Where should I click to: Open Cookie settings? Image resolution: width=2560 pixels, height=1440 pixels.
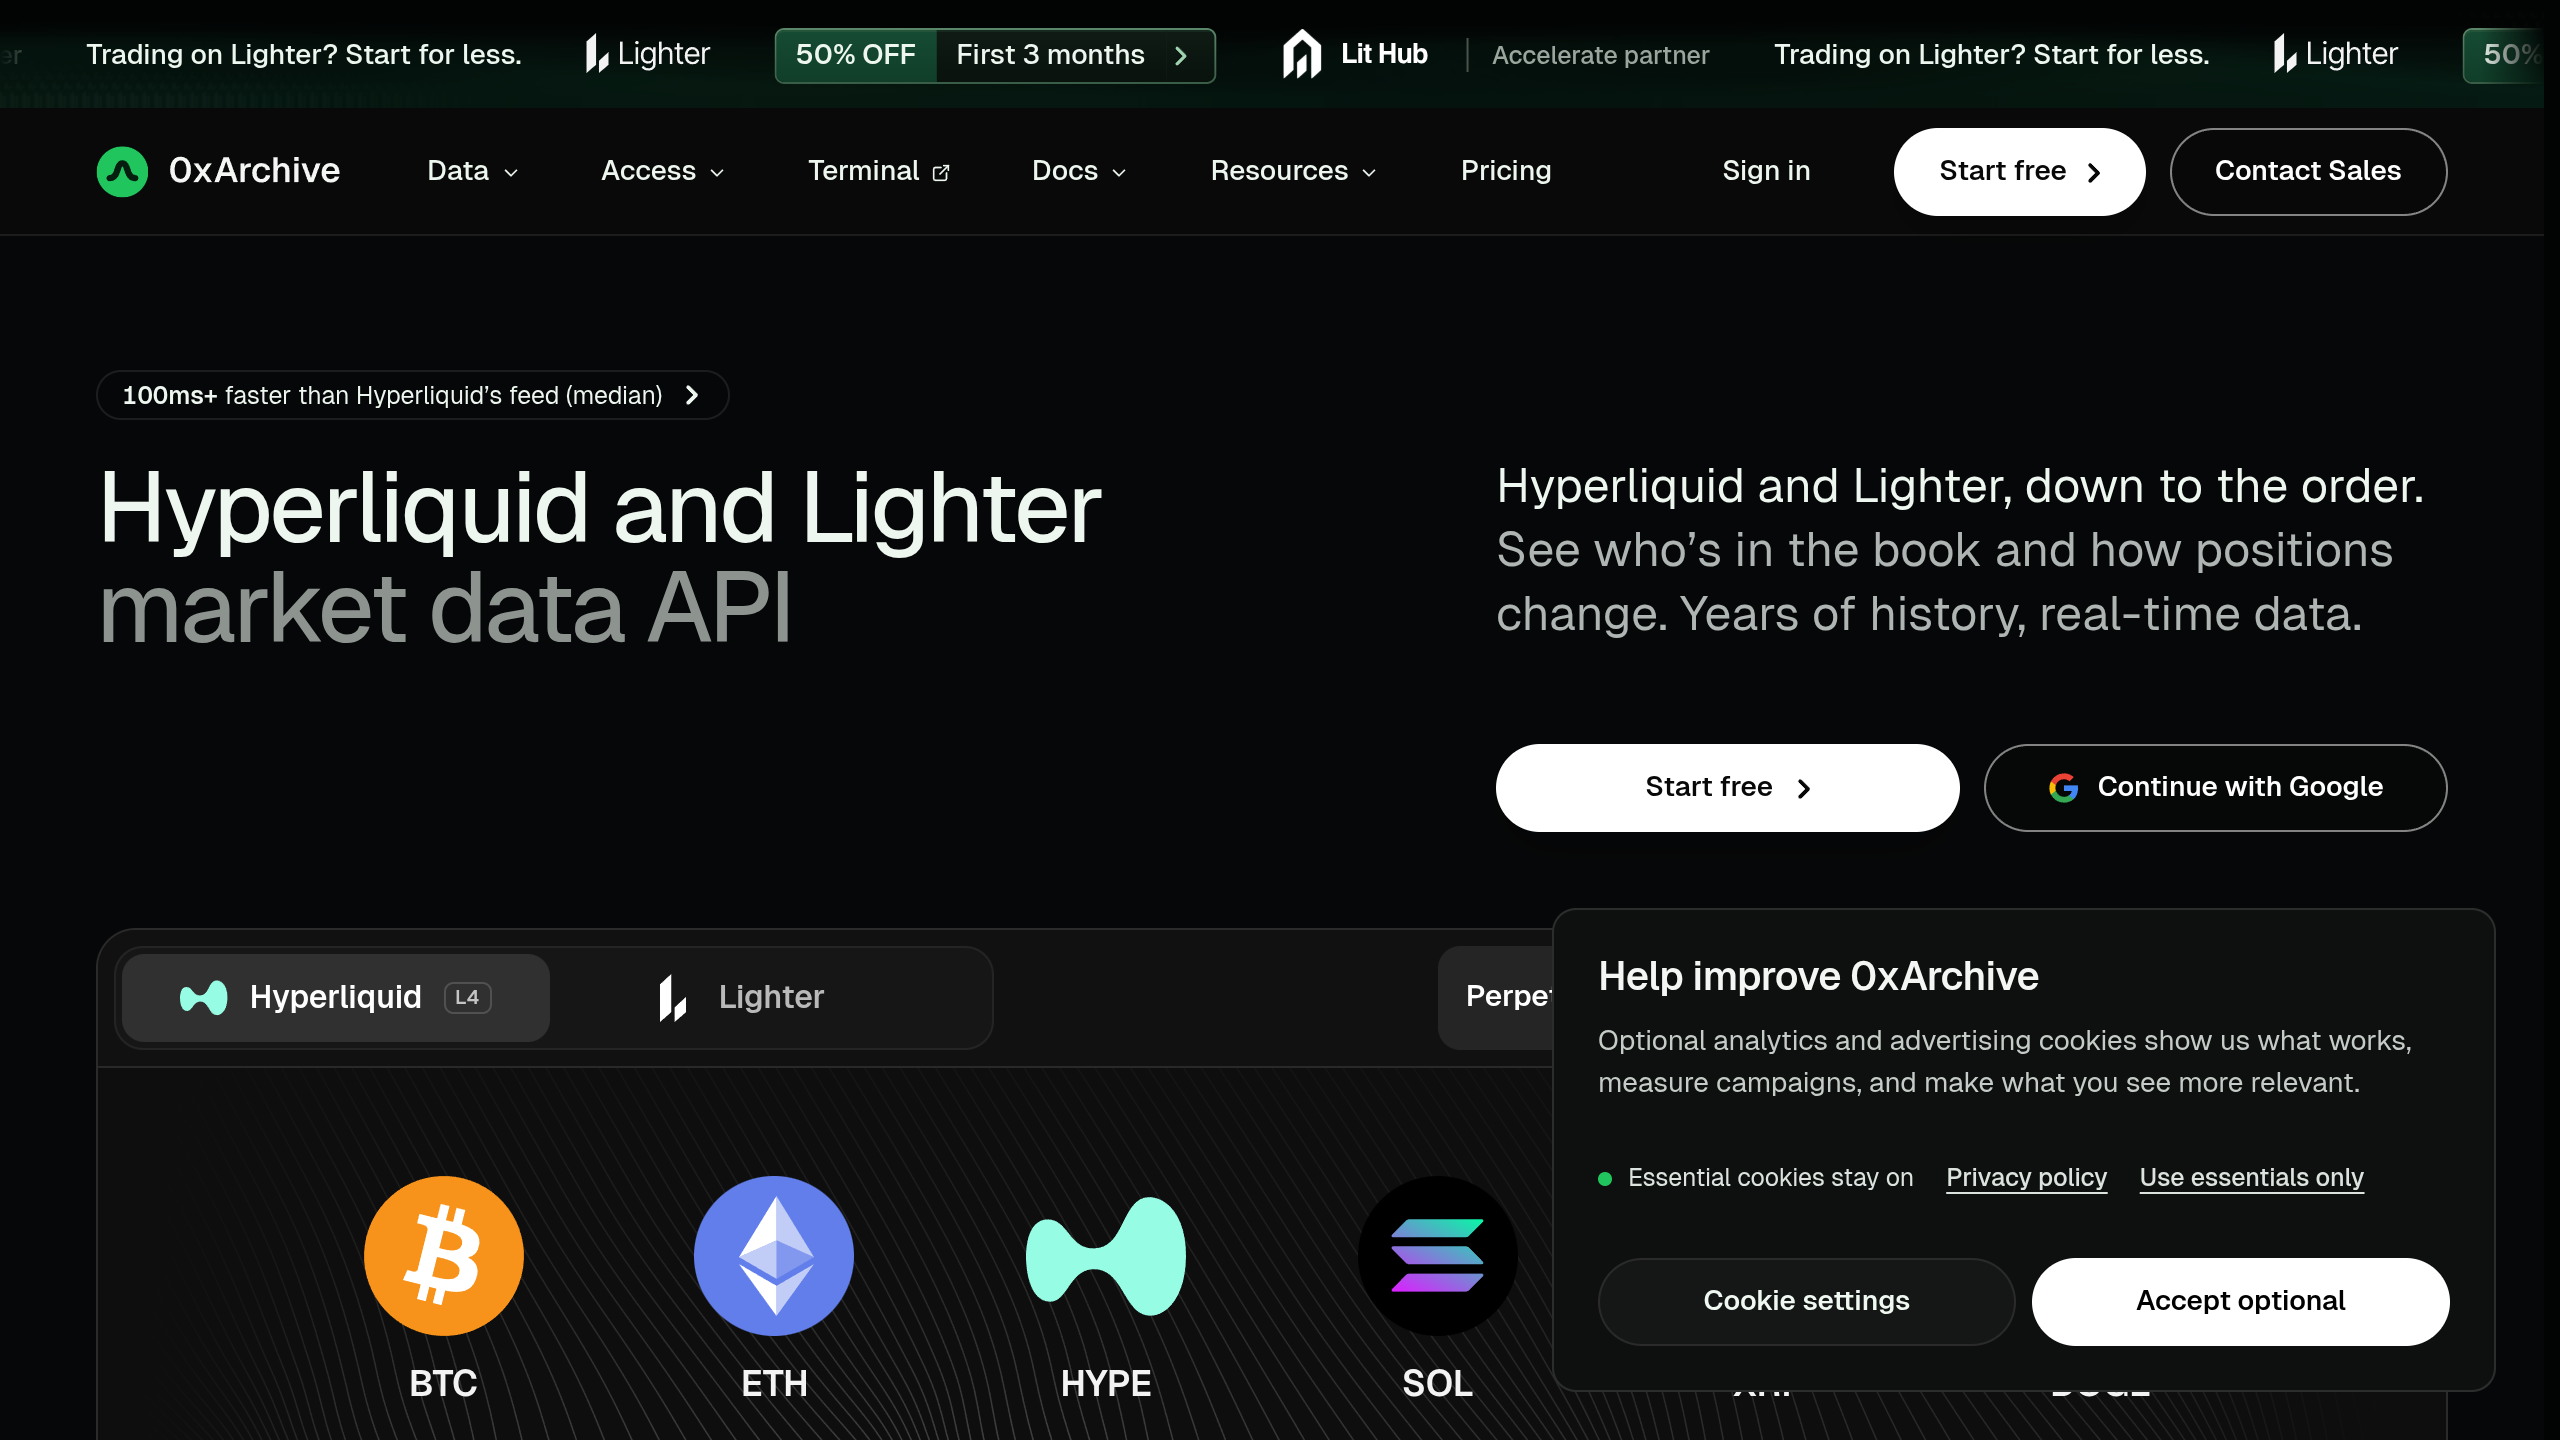(x=1806, y=1301)
